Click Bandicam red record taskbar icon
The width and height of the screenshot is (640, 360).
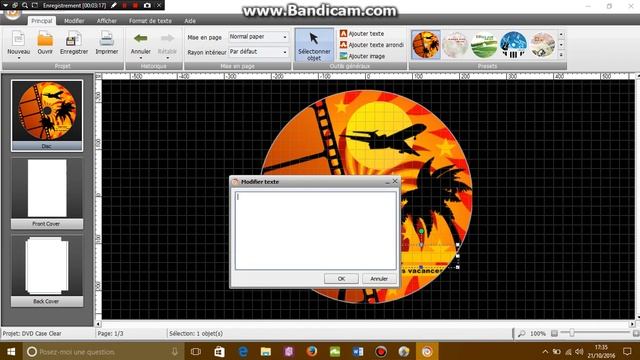[x=381, y=351]
